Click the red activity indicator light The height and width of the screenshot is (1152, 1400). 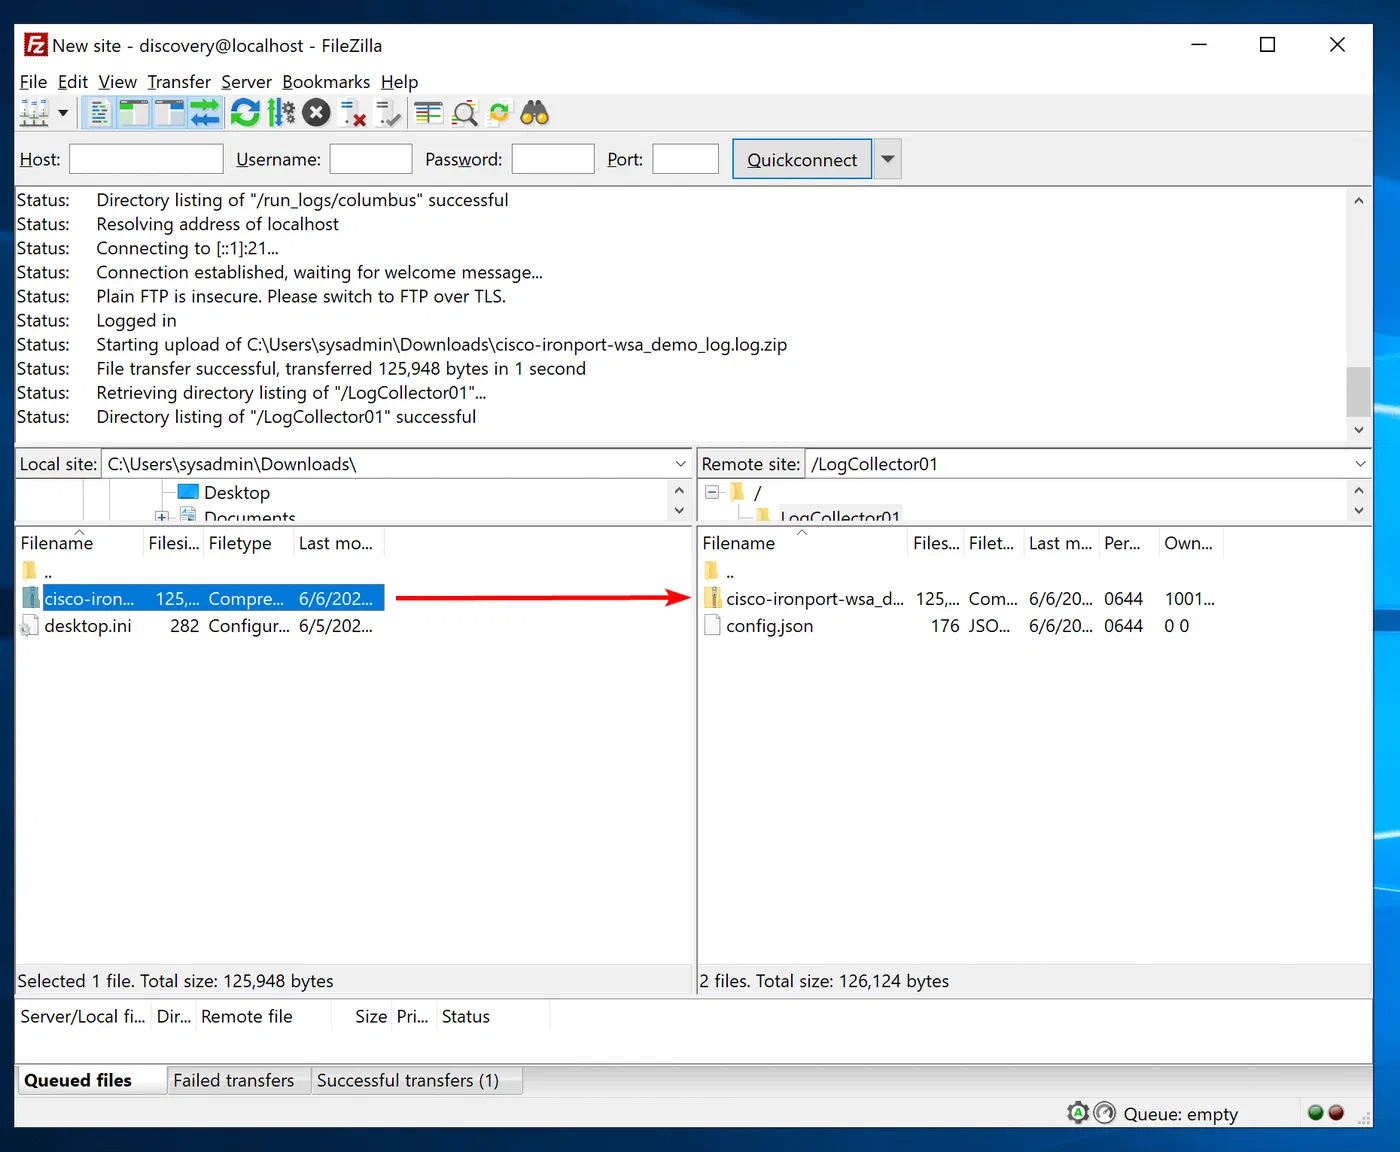pos(1336,1112)
